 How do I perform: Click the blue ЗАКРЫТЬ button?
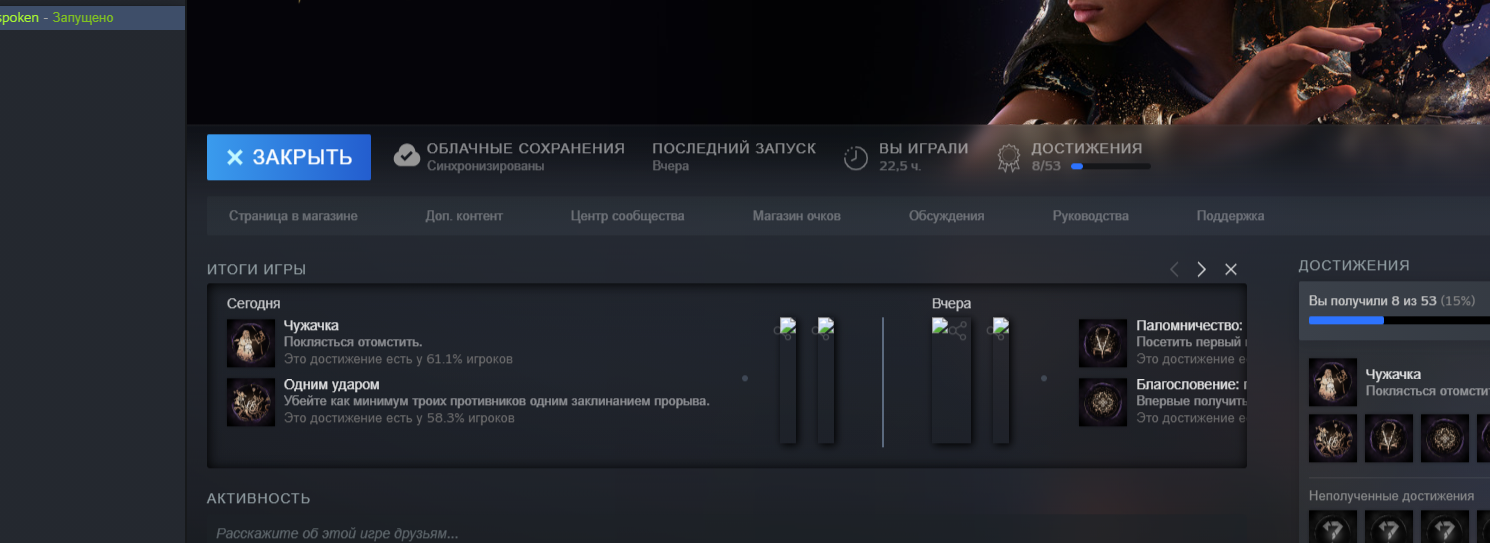pyautogui.click(x=289, y=157)
